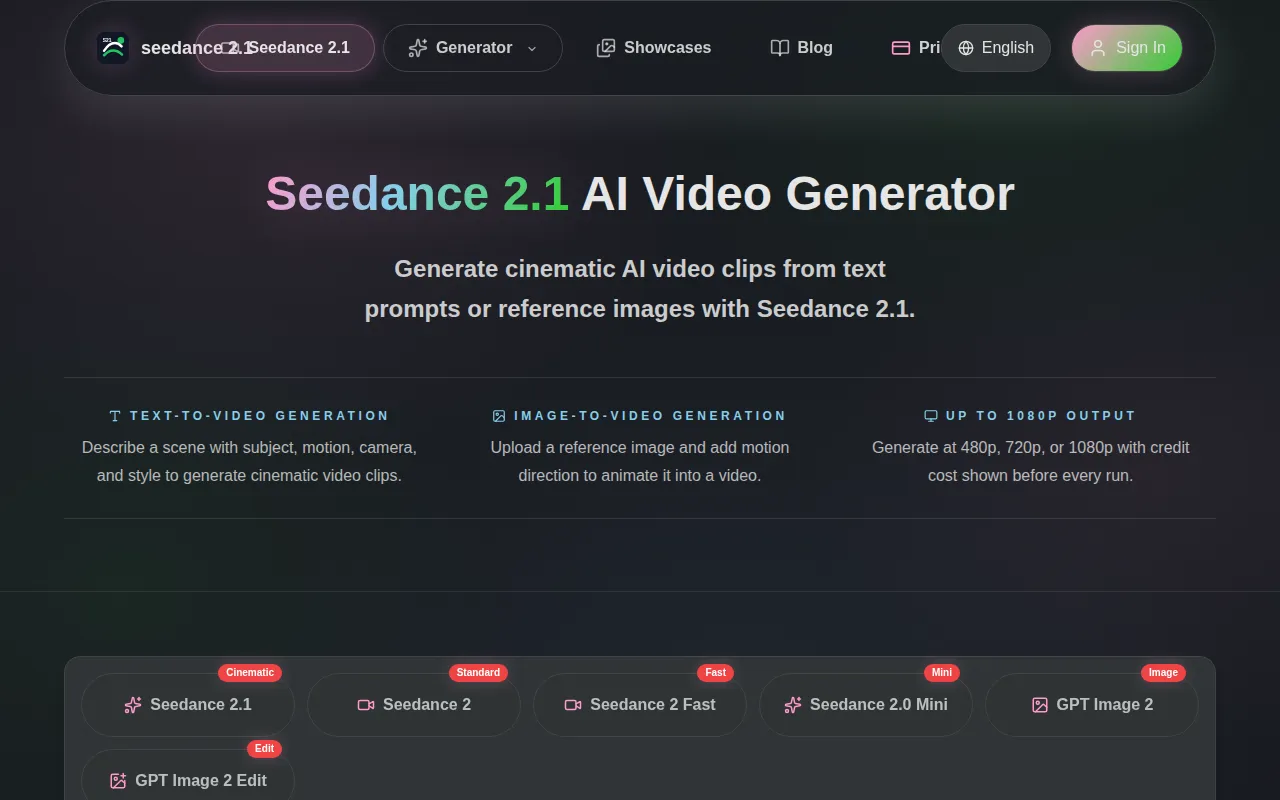Viewport: 1280px width, 800px height.
Task: Click the Text-to-Video Generation type icon
Action: pyautogui.click(x=115, y=416)
